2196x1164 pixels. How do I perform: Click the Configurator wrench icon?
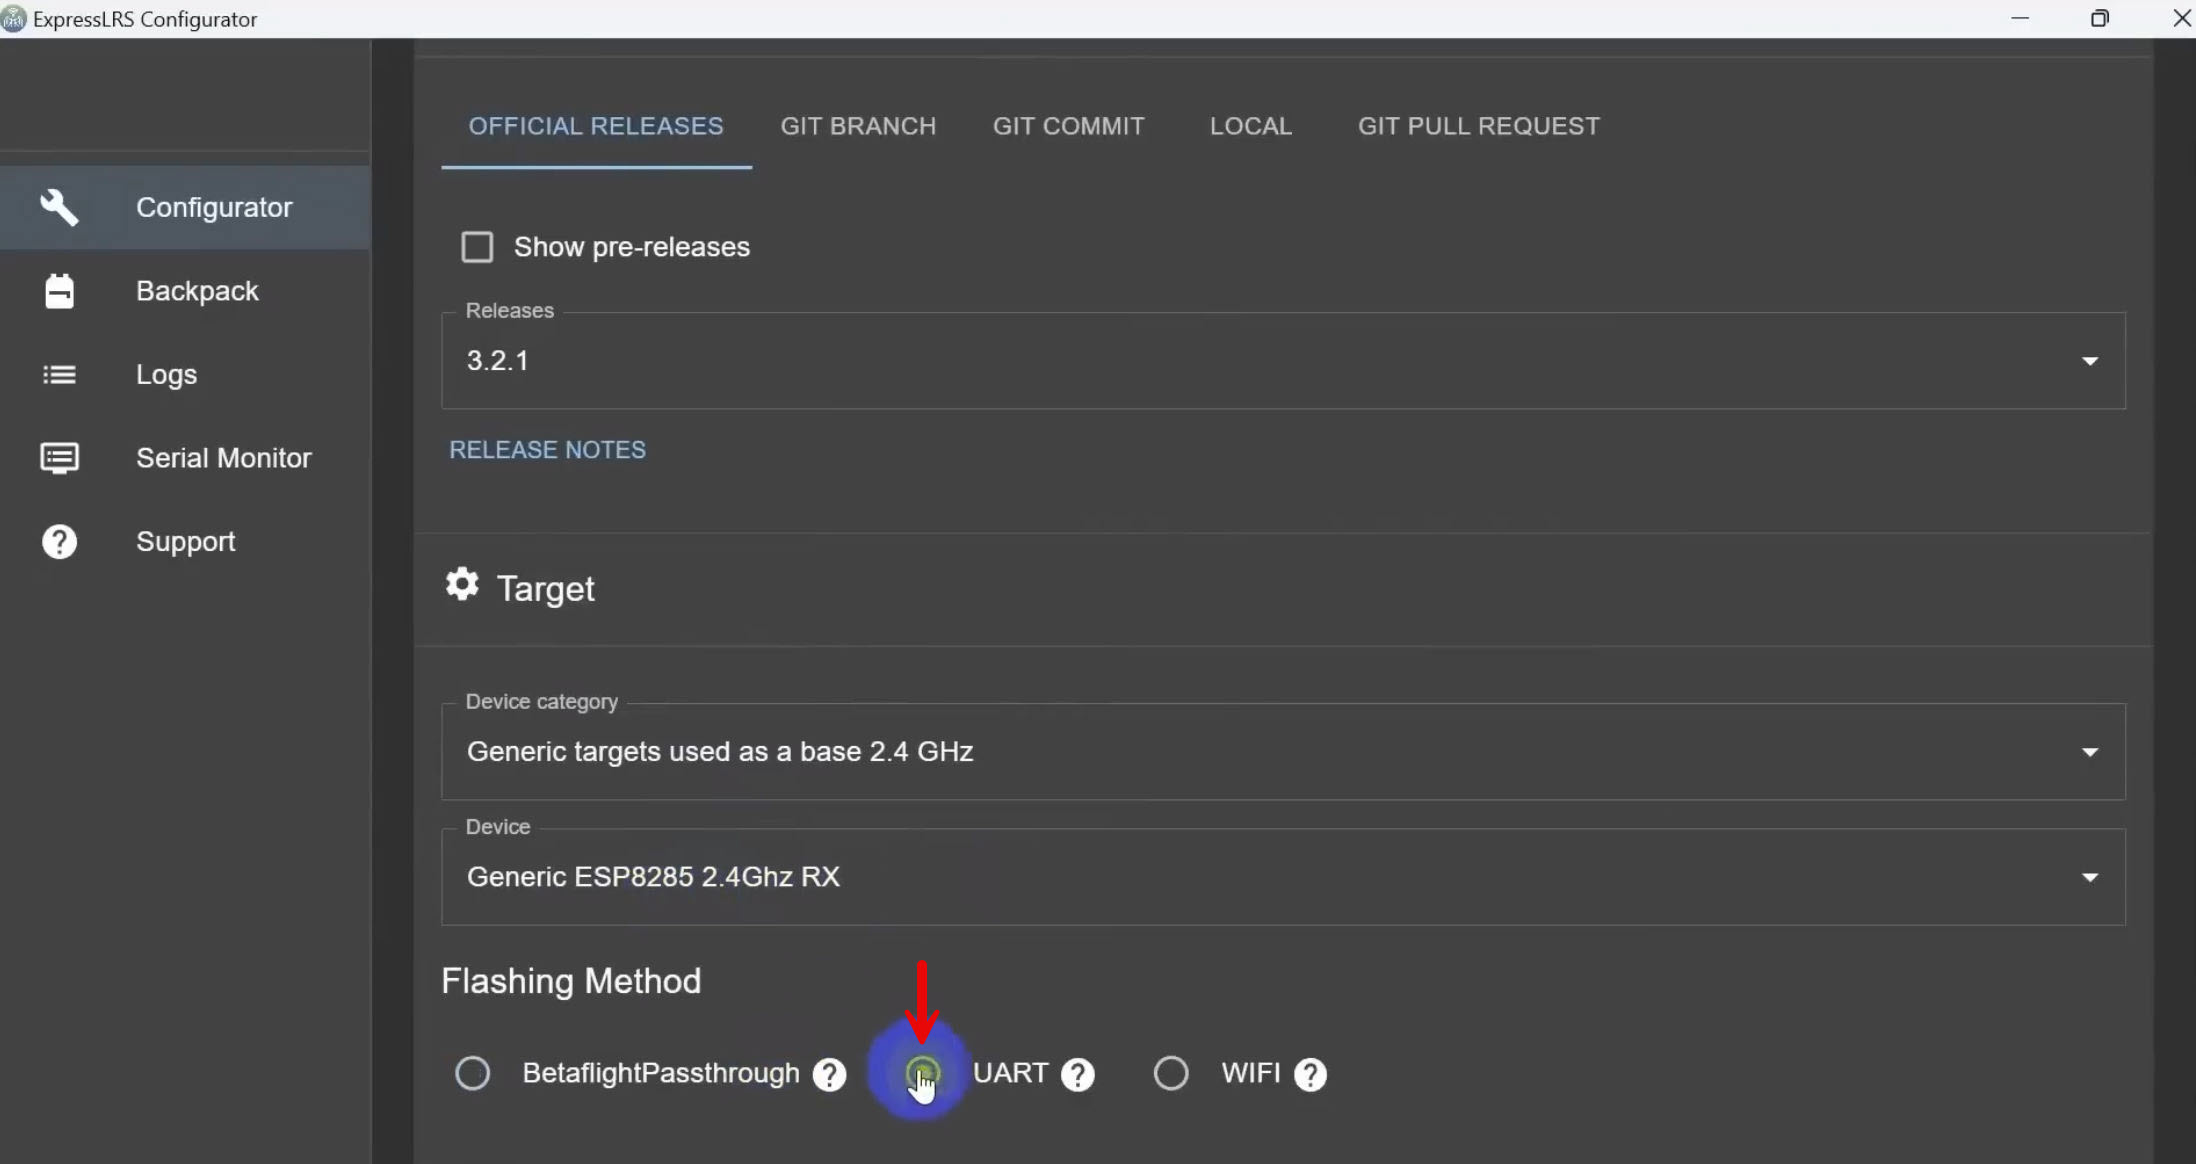pyautogui.click(x=59, y=207)
